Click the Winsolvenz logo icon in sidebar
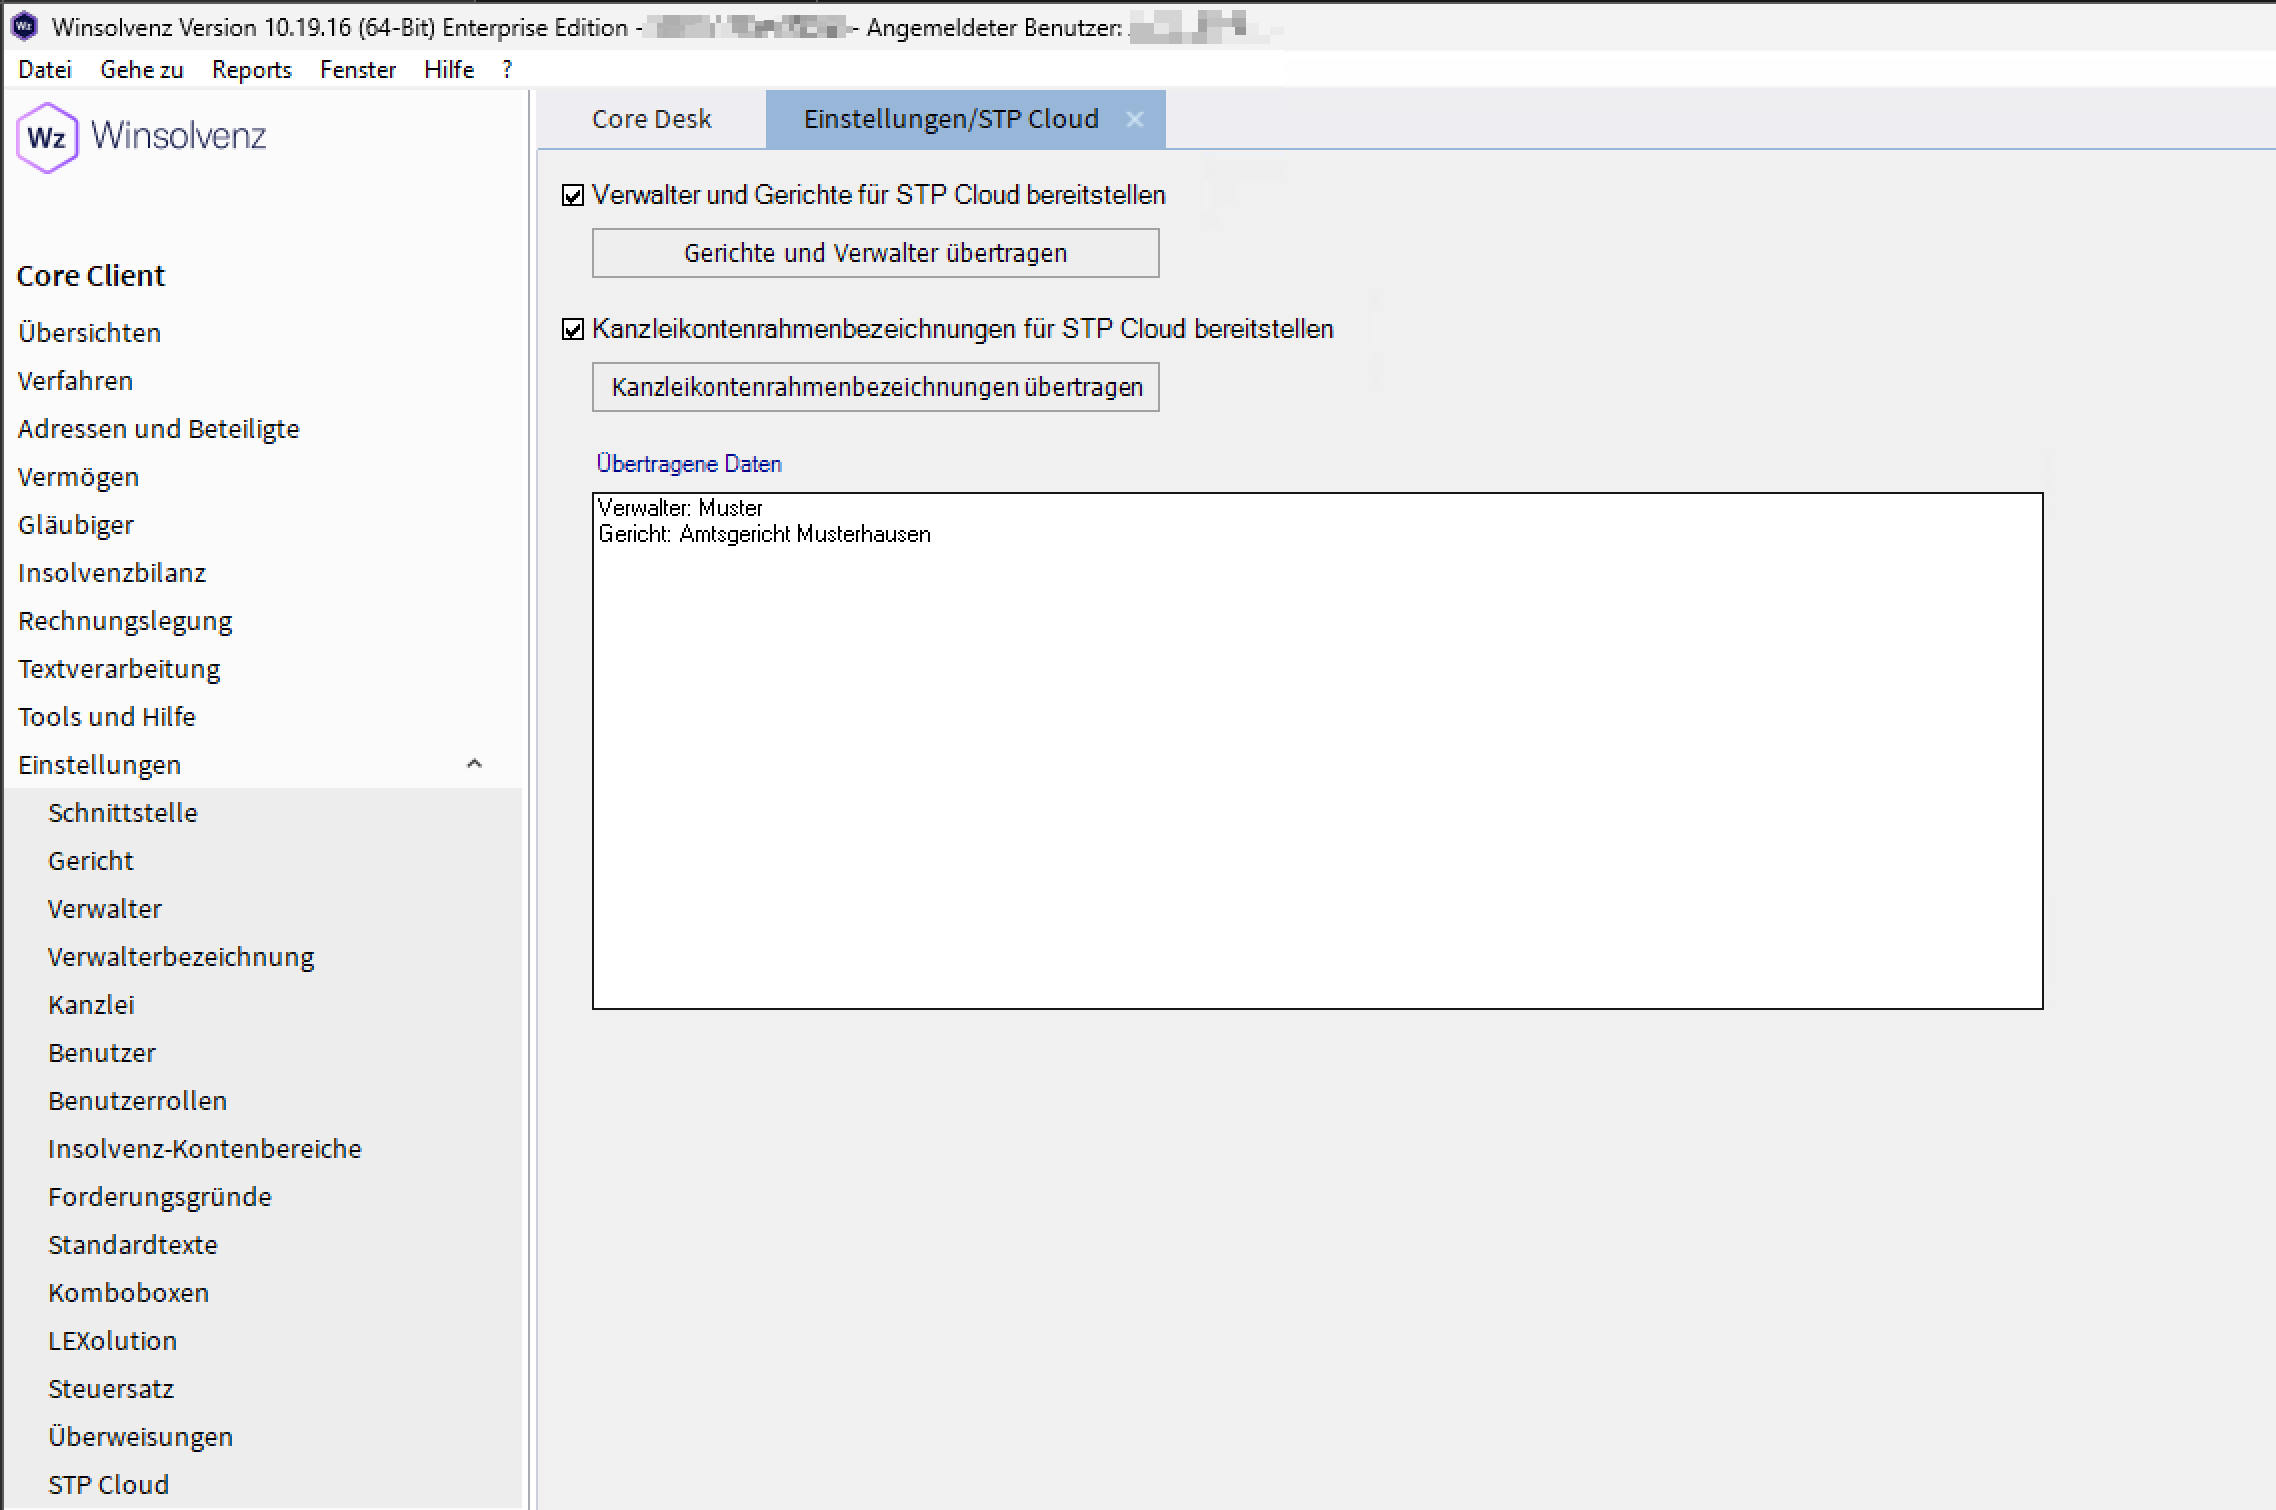 pos(47,137)
